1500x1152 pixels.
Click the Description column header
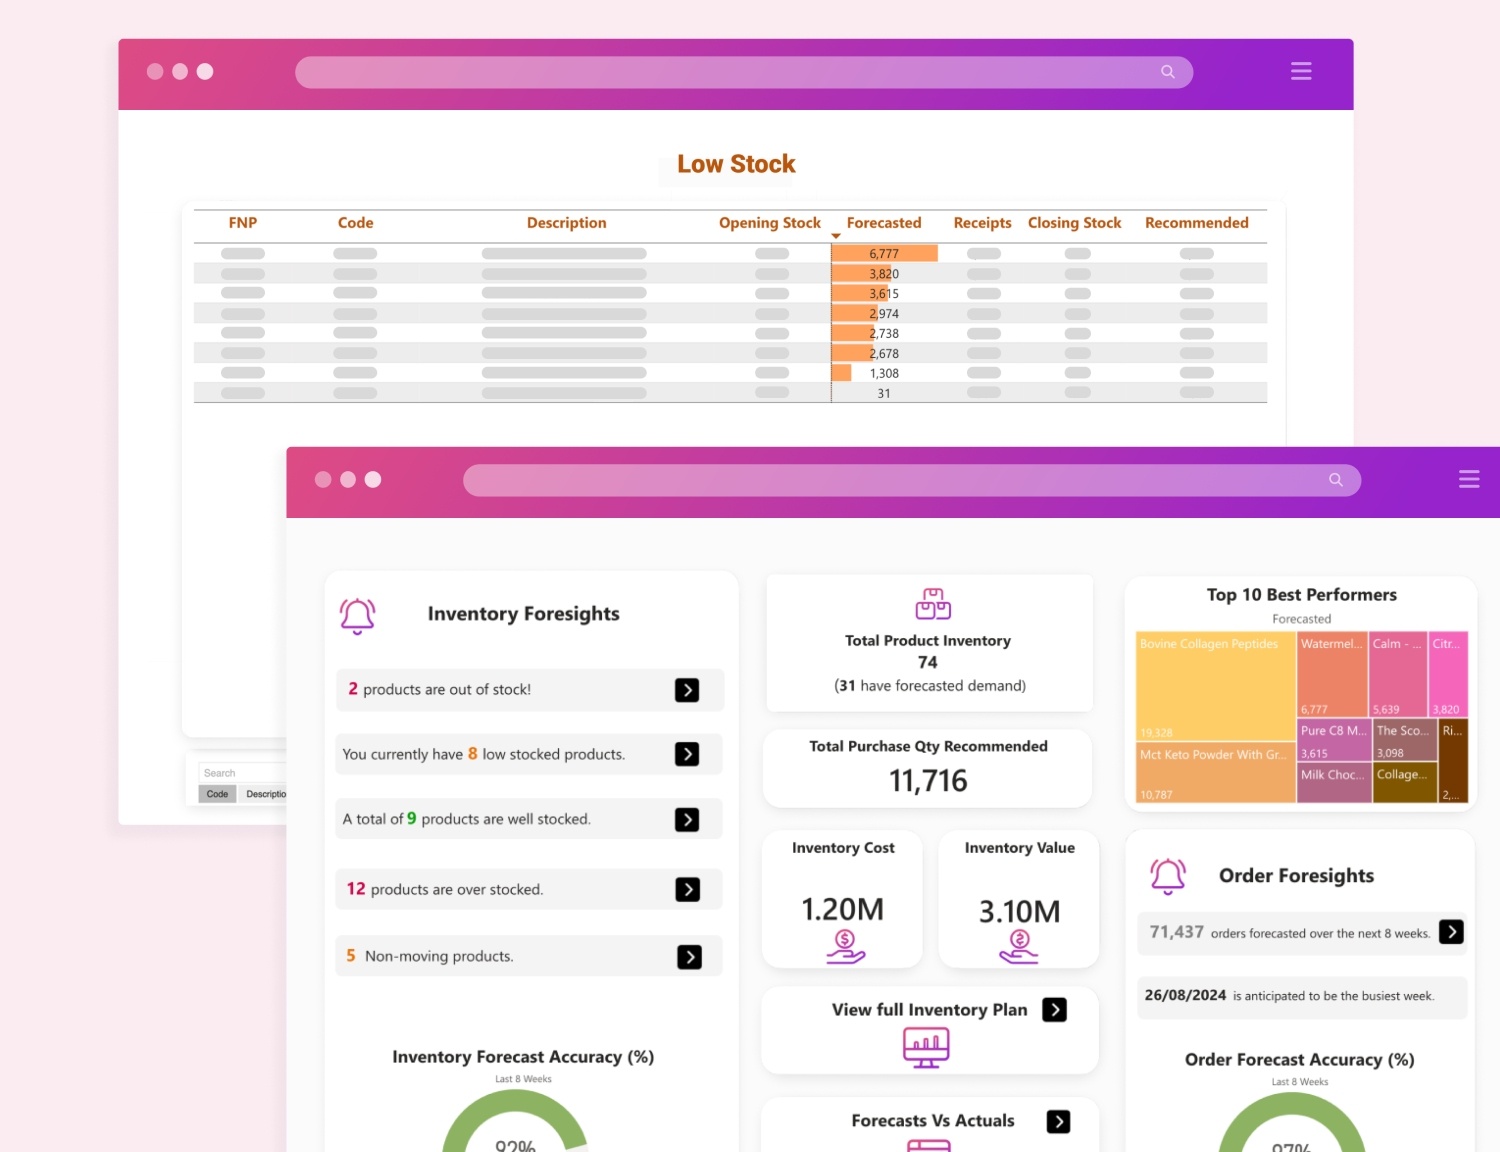coord(566,223)
